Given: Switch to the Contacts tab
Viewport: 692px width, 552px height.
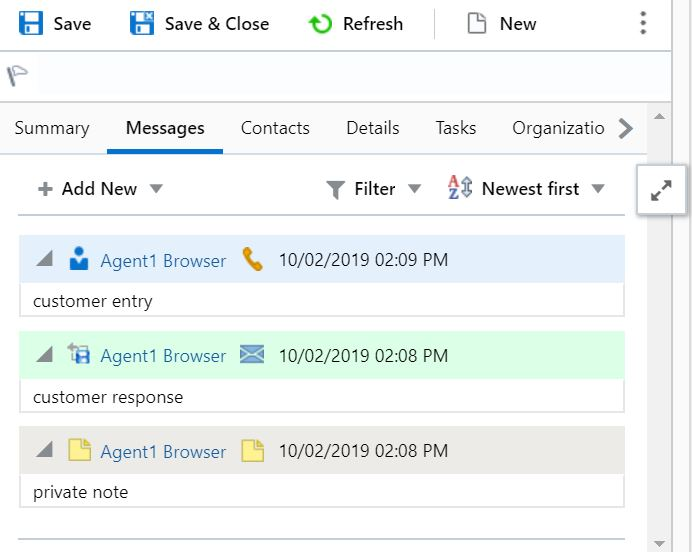Looking at the screenshot, I should [x=275, y=128].
